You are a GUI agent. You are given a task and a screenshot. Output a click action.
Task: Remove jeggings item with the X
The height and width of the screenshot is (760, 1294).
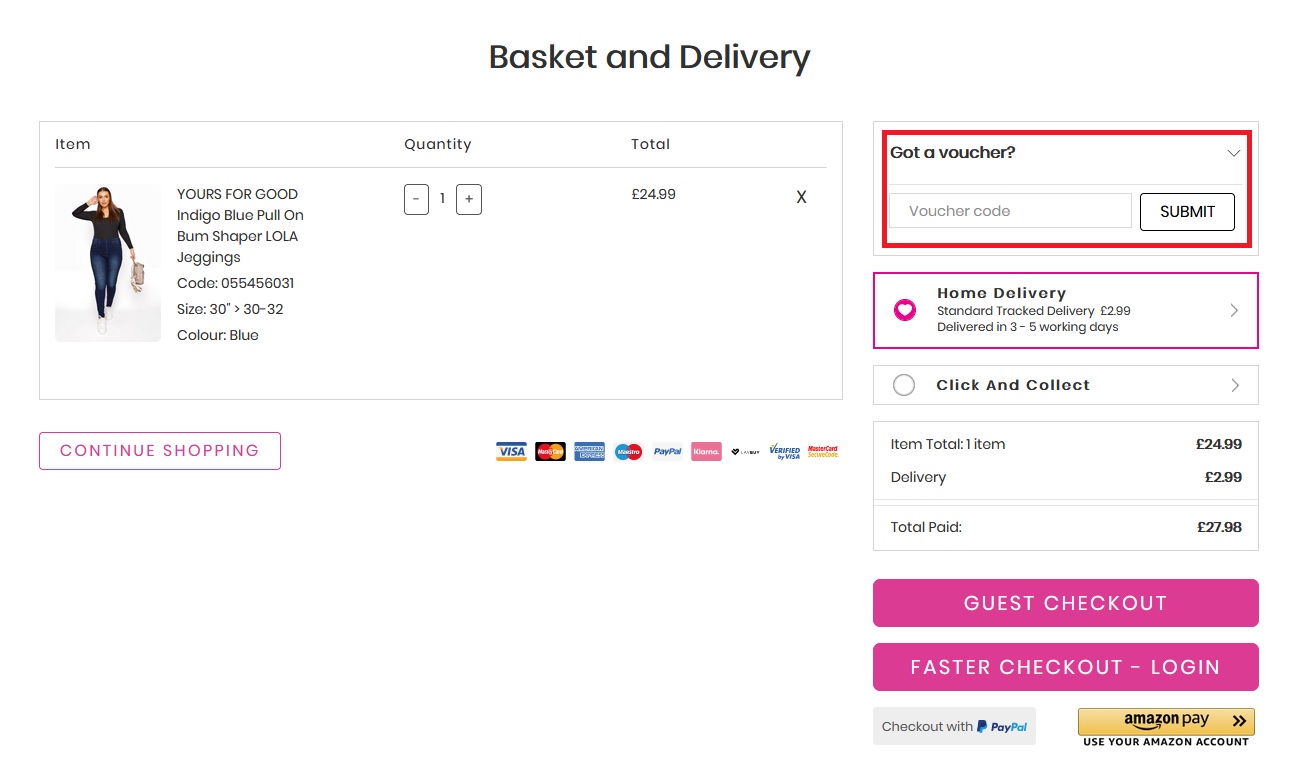[x=801, y=198]
